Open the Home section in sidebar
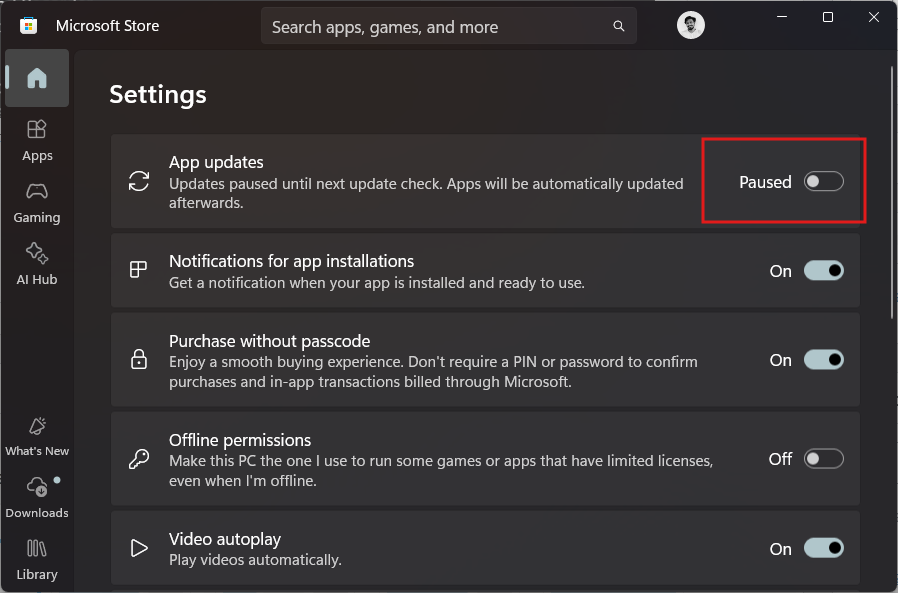 tap(37, 78)
